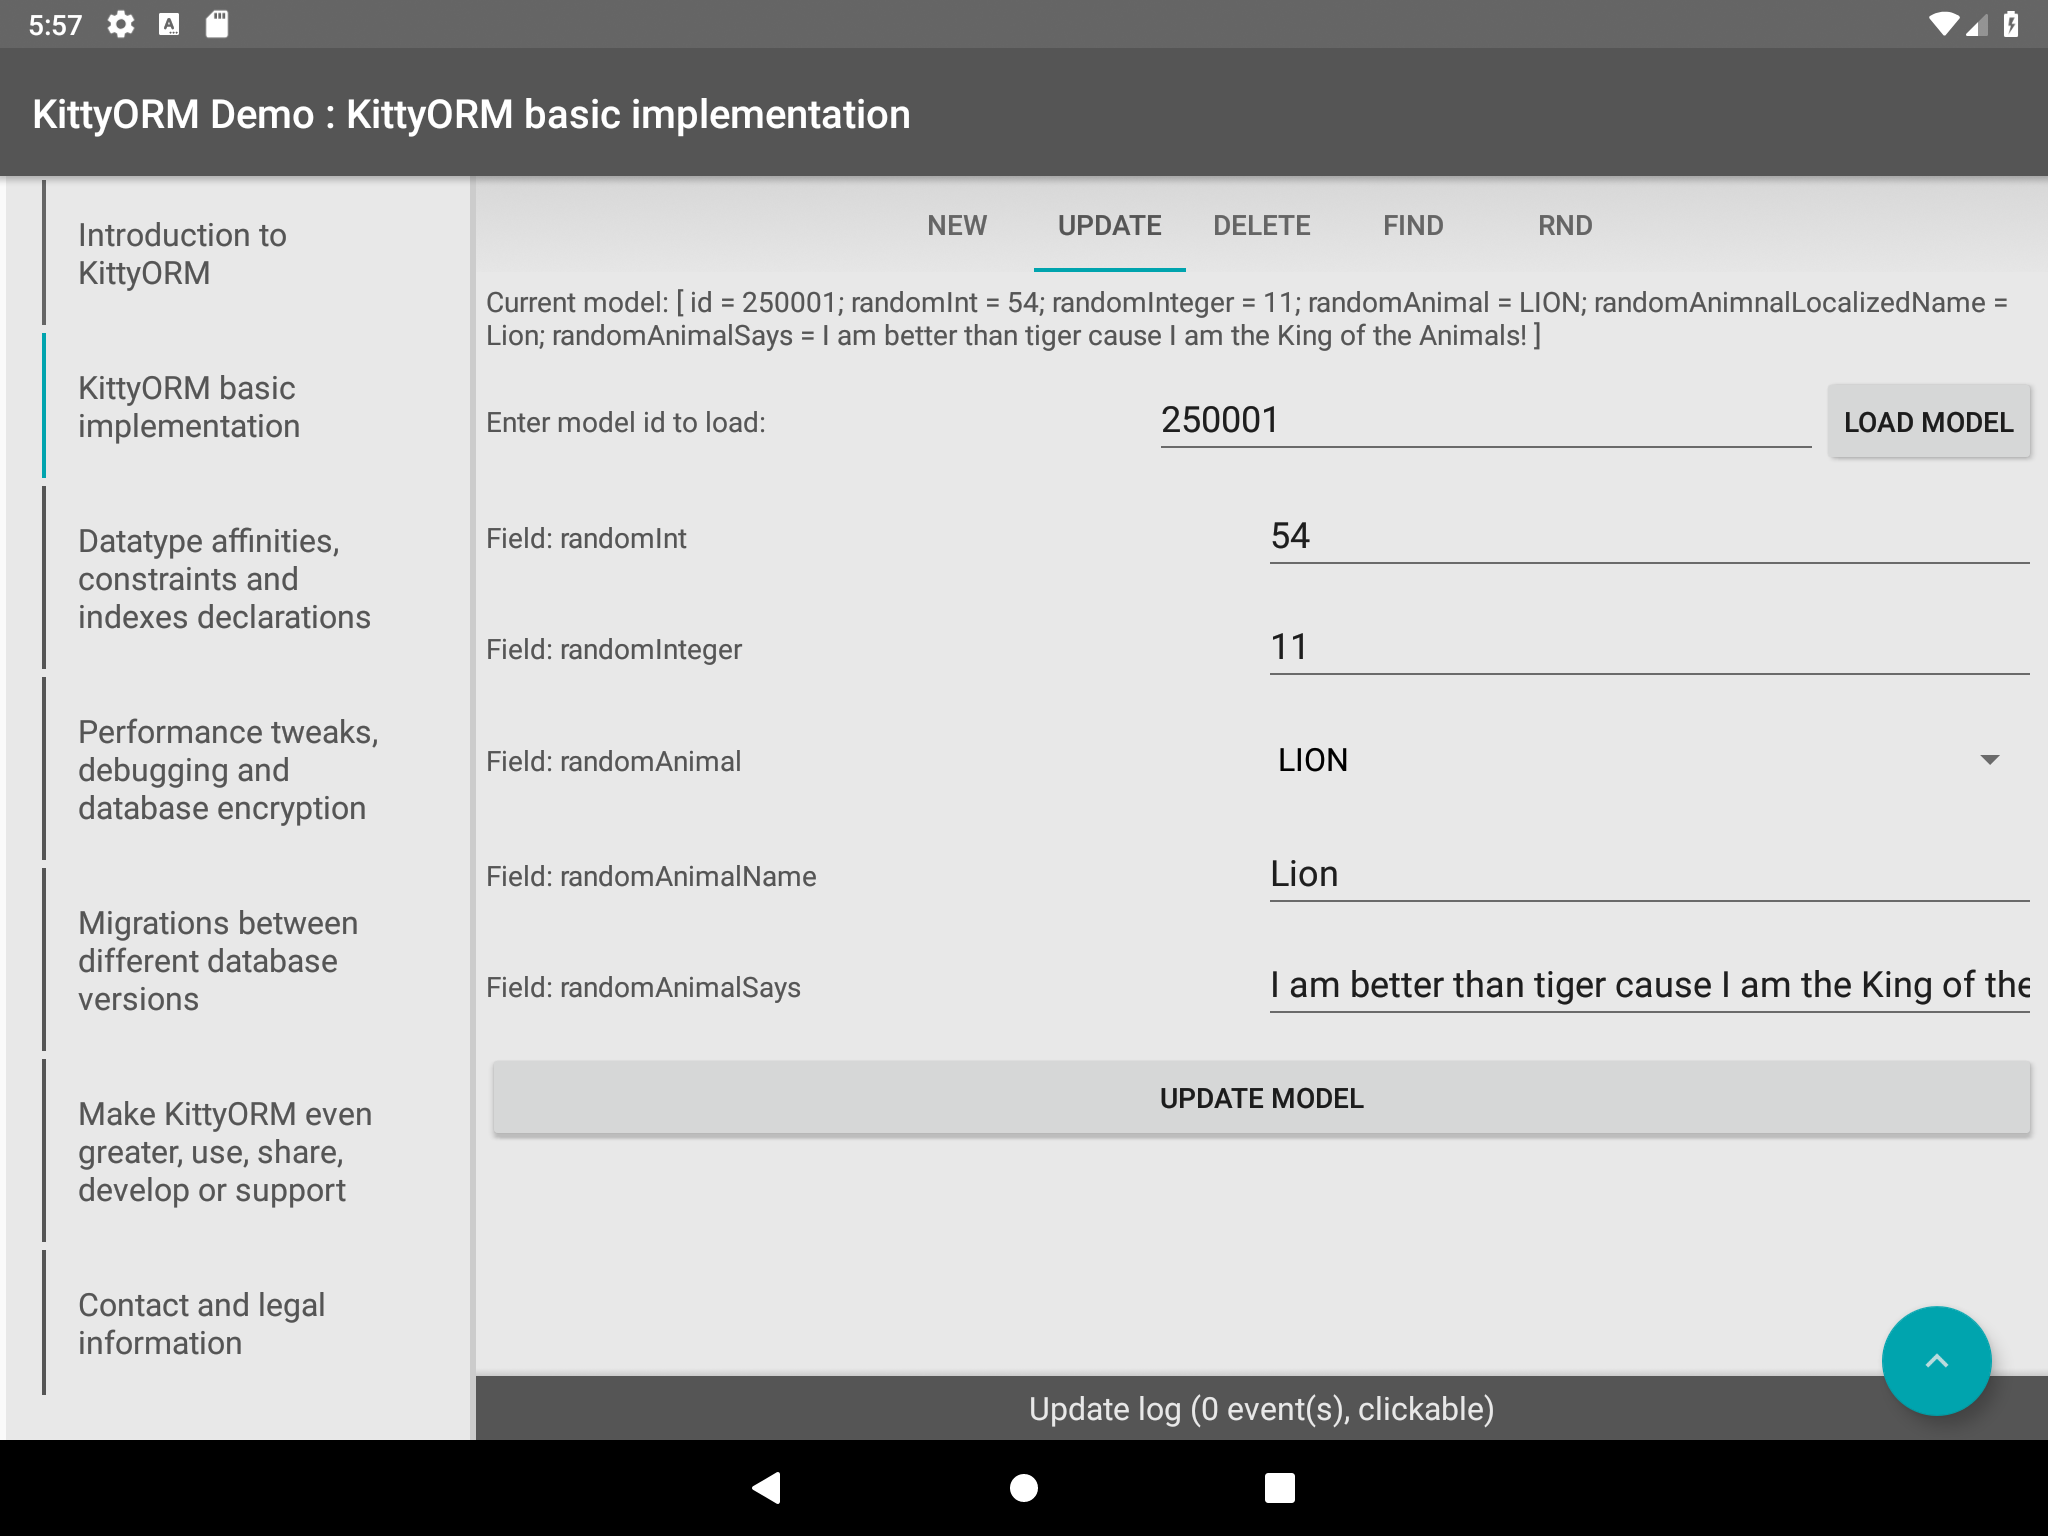Switch to the NEW tab
The height and width of the screenshot is (1536, 2048).
click(x=957, y=225)
